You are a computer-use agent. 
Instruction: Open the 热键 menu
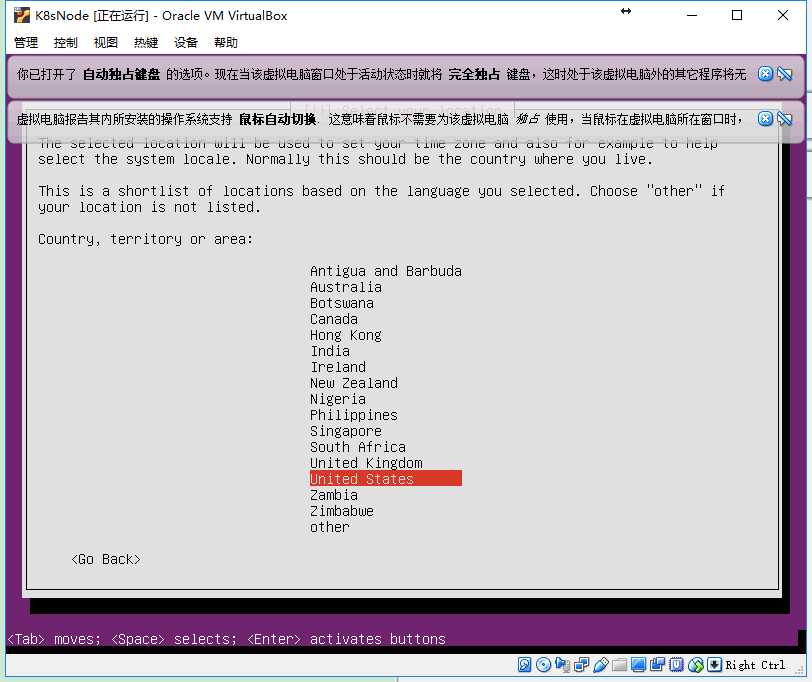tap(146, 42)
